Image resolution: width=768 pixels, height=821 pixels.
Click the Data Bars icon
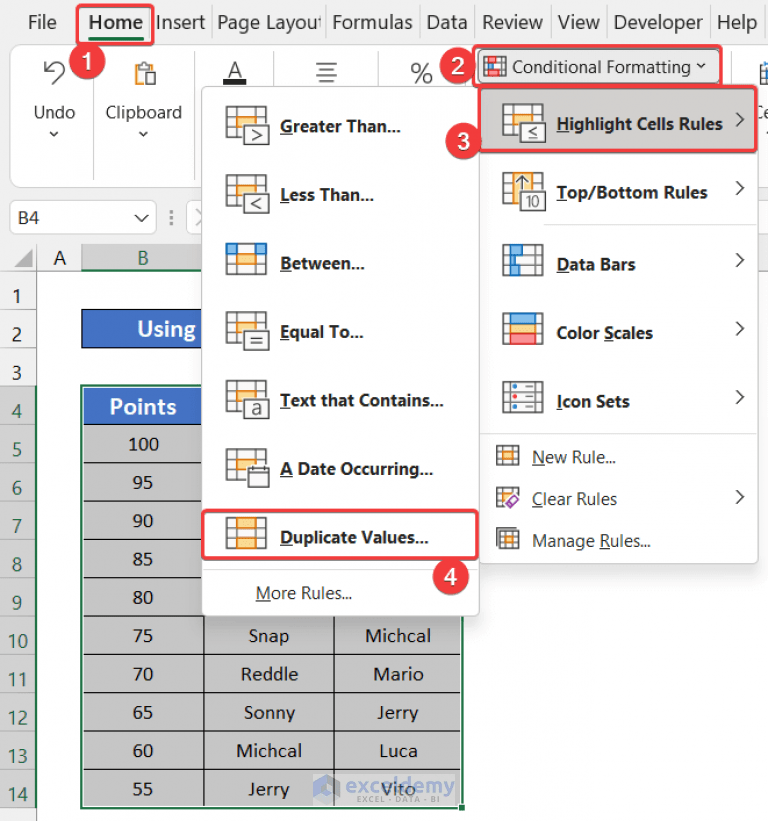522,260
